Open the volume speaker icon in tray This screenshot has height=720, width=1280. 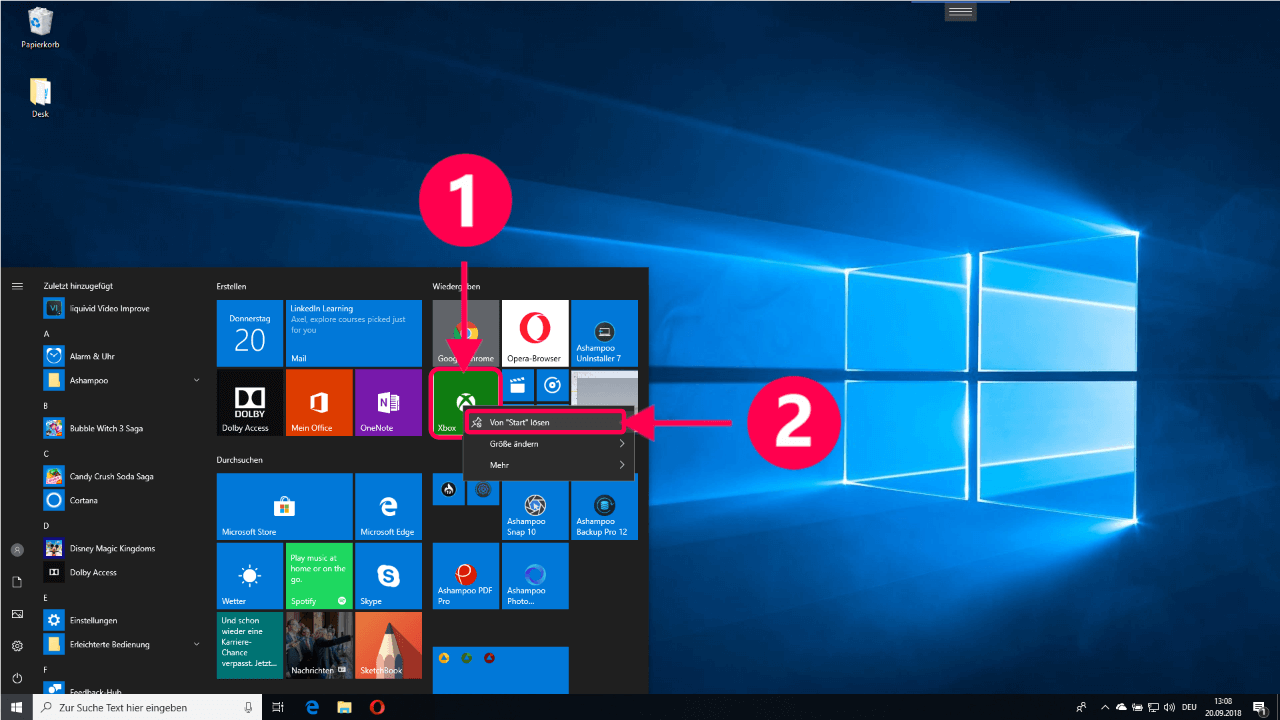pyautogui.click(x=1170, y=707)
